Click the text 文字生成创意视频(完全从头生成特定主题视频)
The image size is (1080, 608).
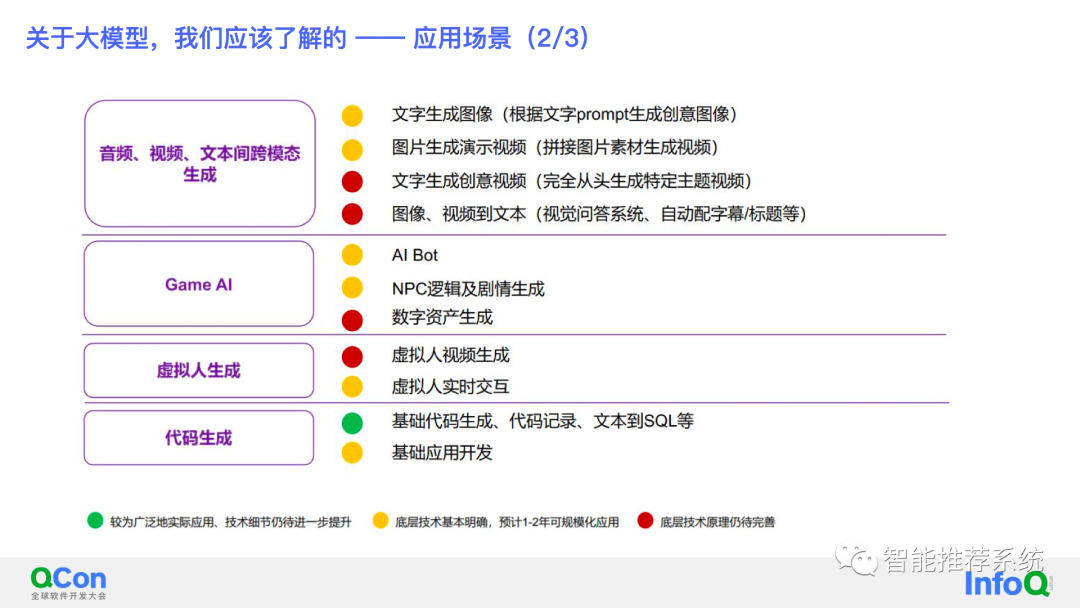(x=572, y=181)
